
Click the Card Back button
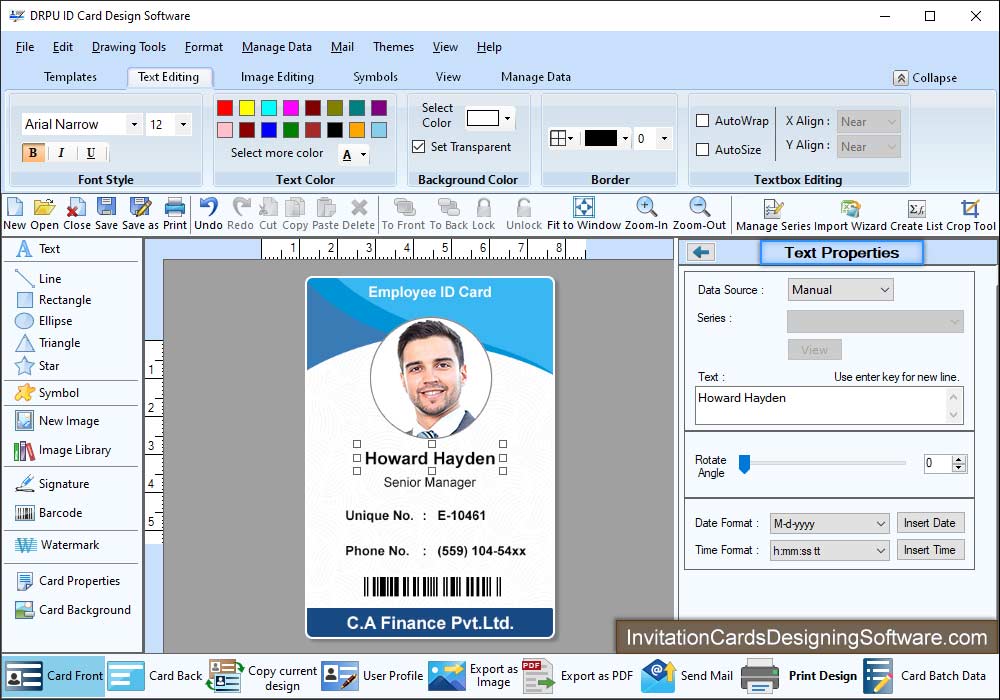tap(156, 676)
